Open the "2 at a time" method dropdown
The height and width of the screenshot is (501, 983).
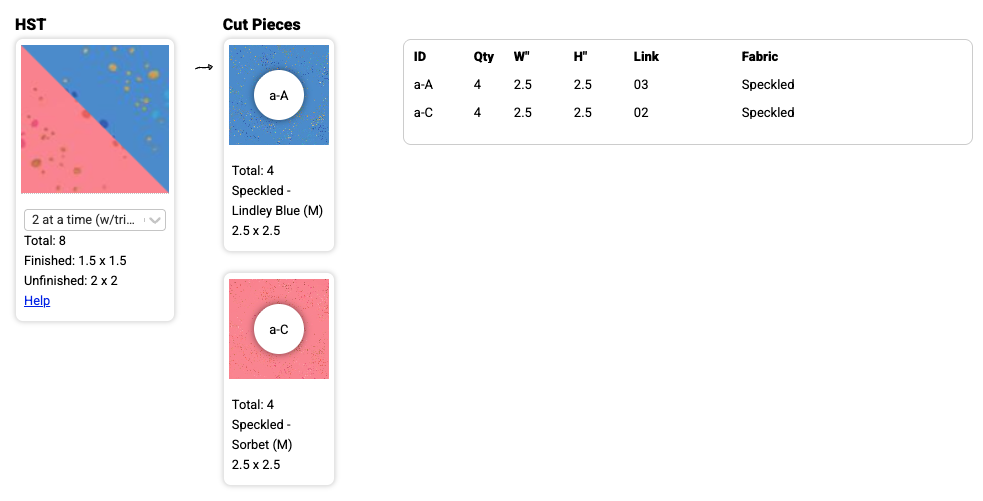click(95, 220)
